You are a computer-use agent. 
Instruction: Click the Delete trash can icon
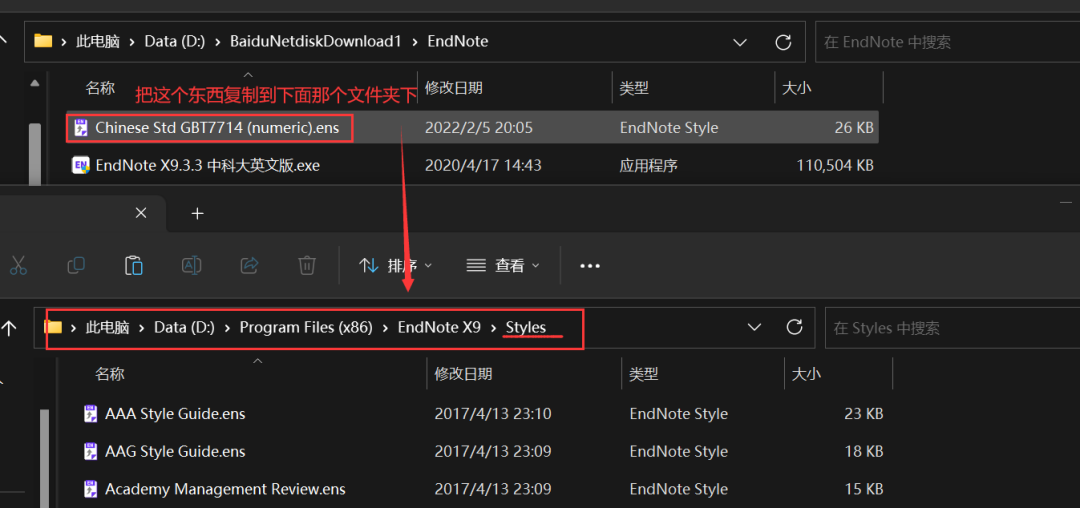pos(307,265)
